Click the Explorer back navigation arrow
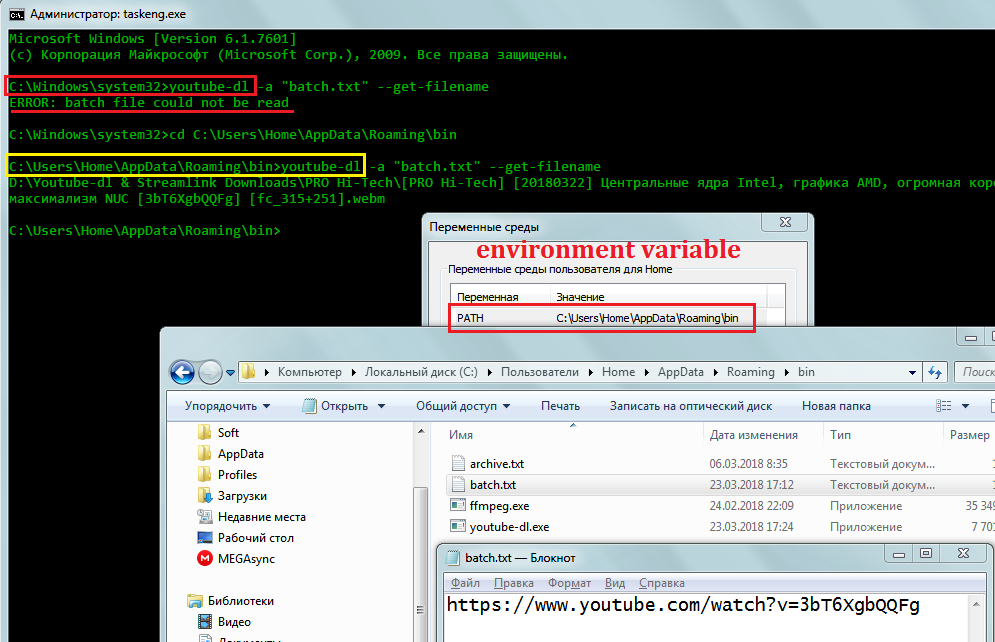This screenshot has width=995, height=642. click(182, 372)
